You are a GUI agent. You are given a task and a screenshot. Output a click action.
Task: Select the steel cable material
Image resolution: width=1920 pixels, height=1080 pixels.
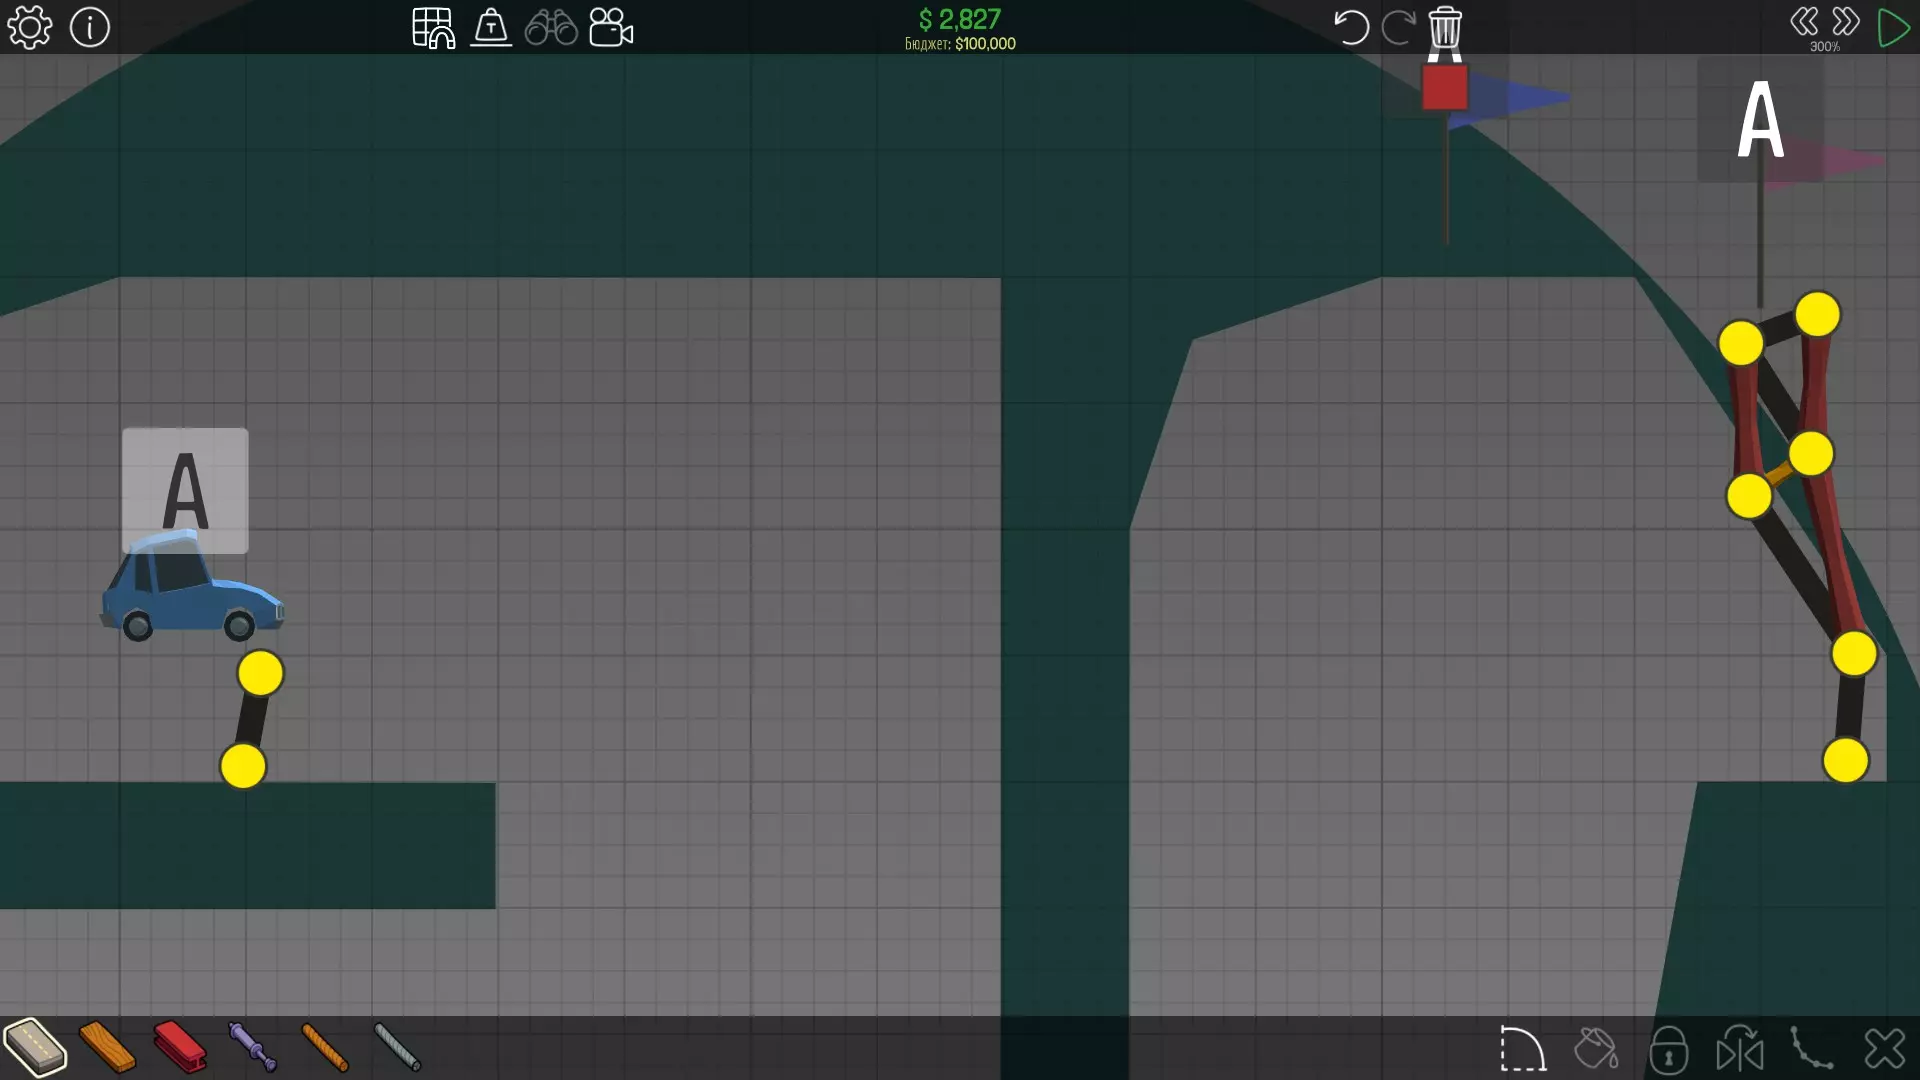pyautogui.click(x=397, y=1047)
